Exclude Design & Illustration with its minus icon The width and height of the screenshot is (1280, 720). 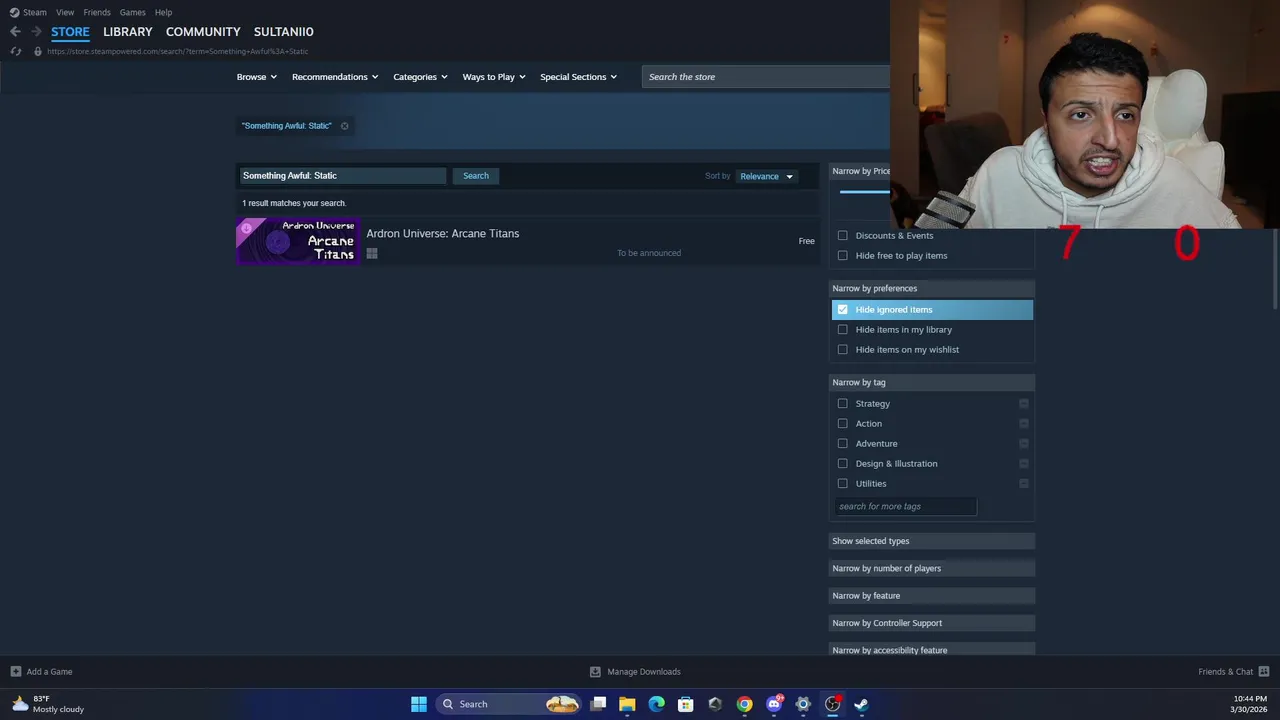pyautogui.click(x=1024, y=464)
